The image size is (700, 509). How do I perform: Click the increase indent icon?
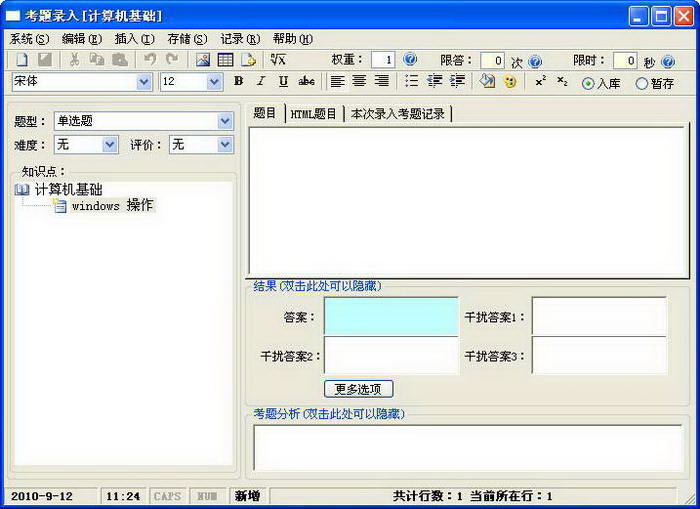(458, 81)
